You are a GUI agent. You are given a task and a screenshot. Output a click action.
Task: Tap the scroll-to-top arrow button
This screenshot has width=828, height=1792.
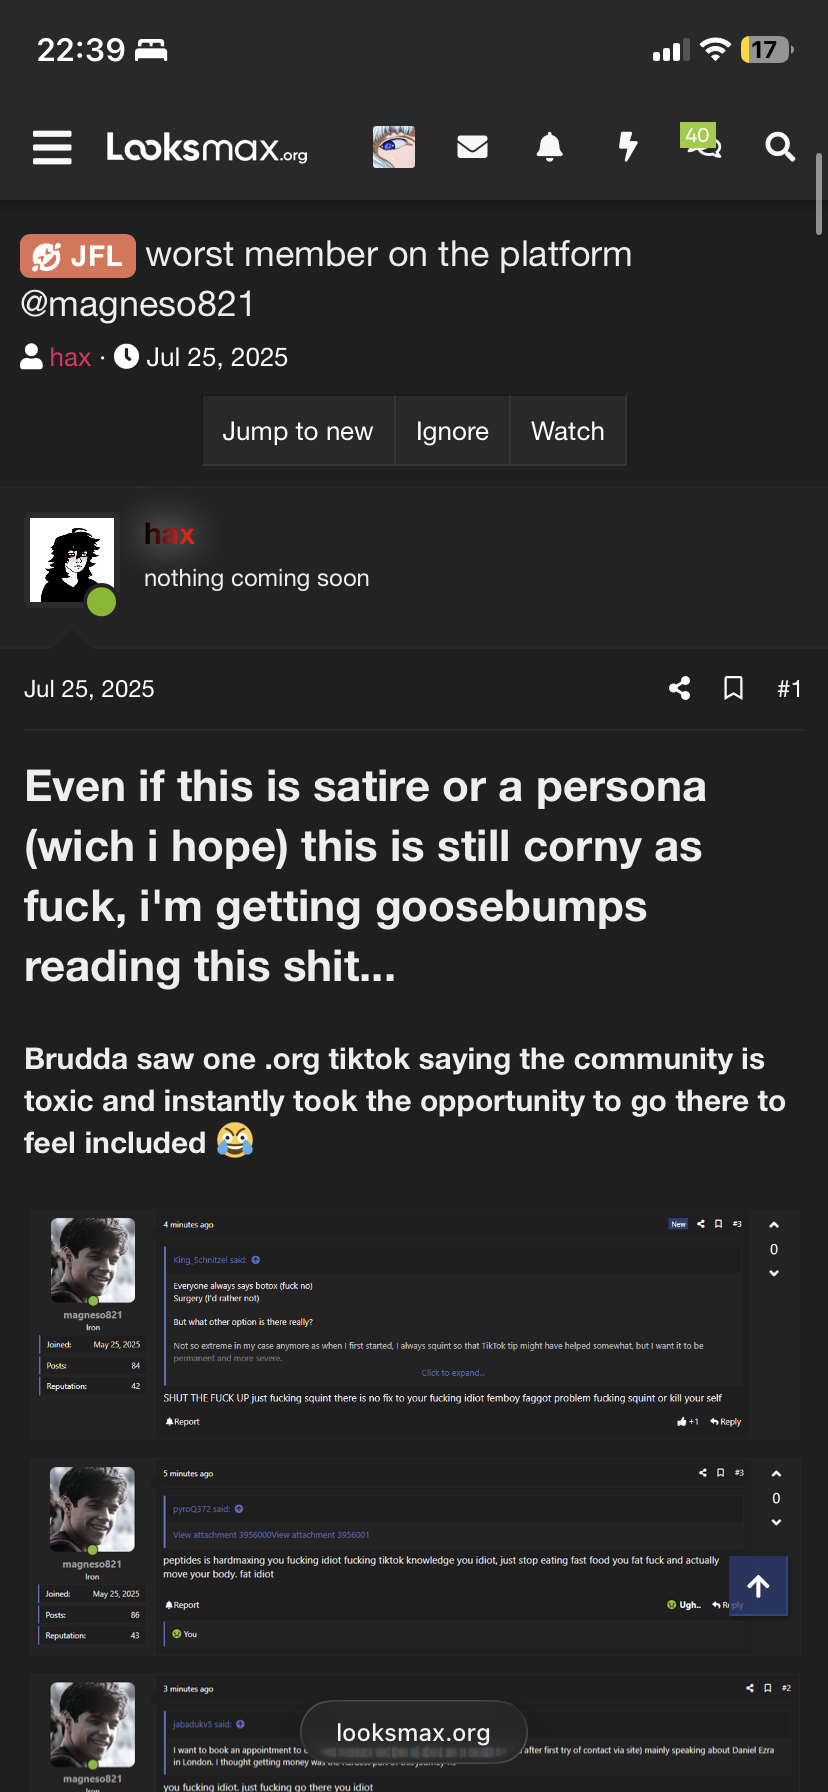click(x=758, y=1586)
